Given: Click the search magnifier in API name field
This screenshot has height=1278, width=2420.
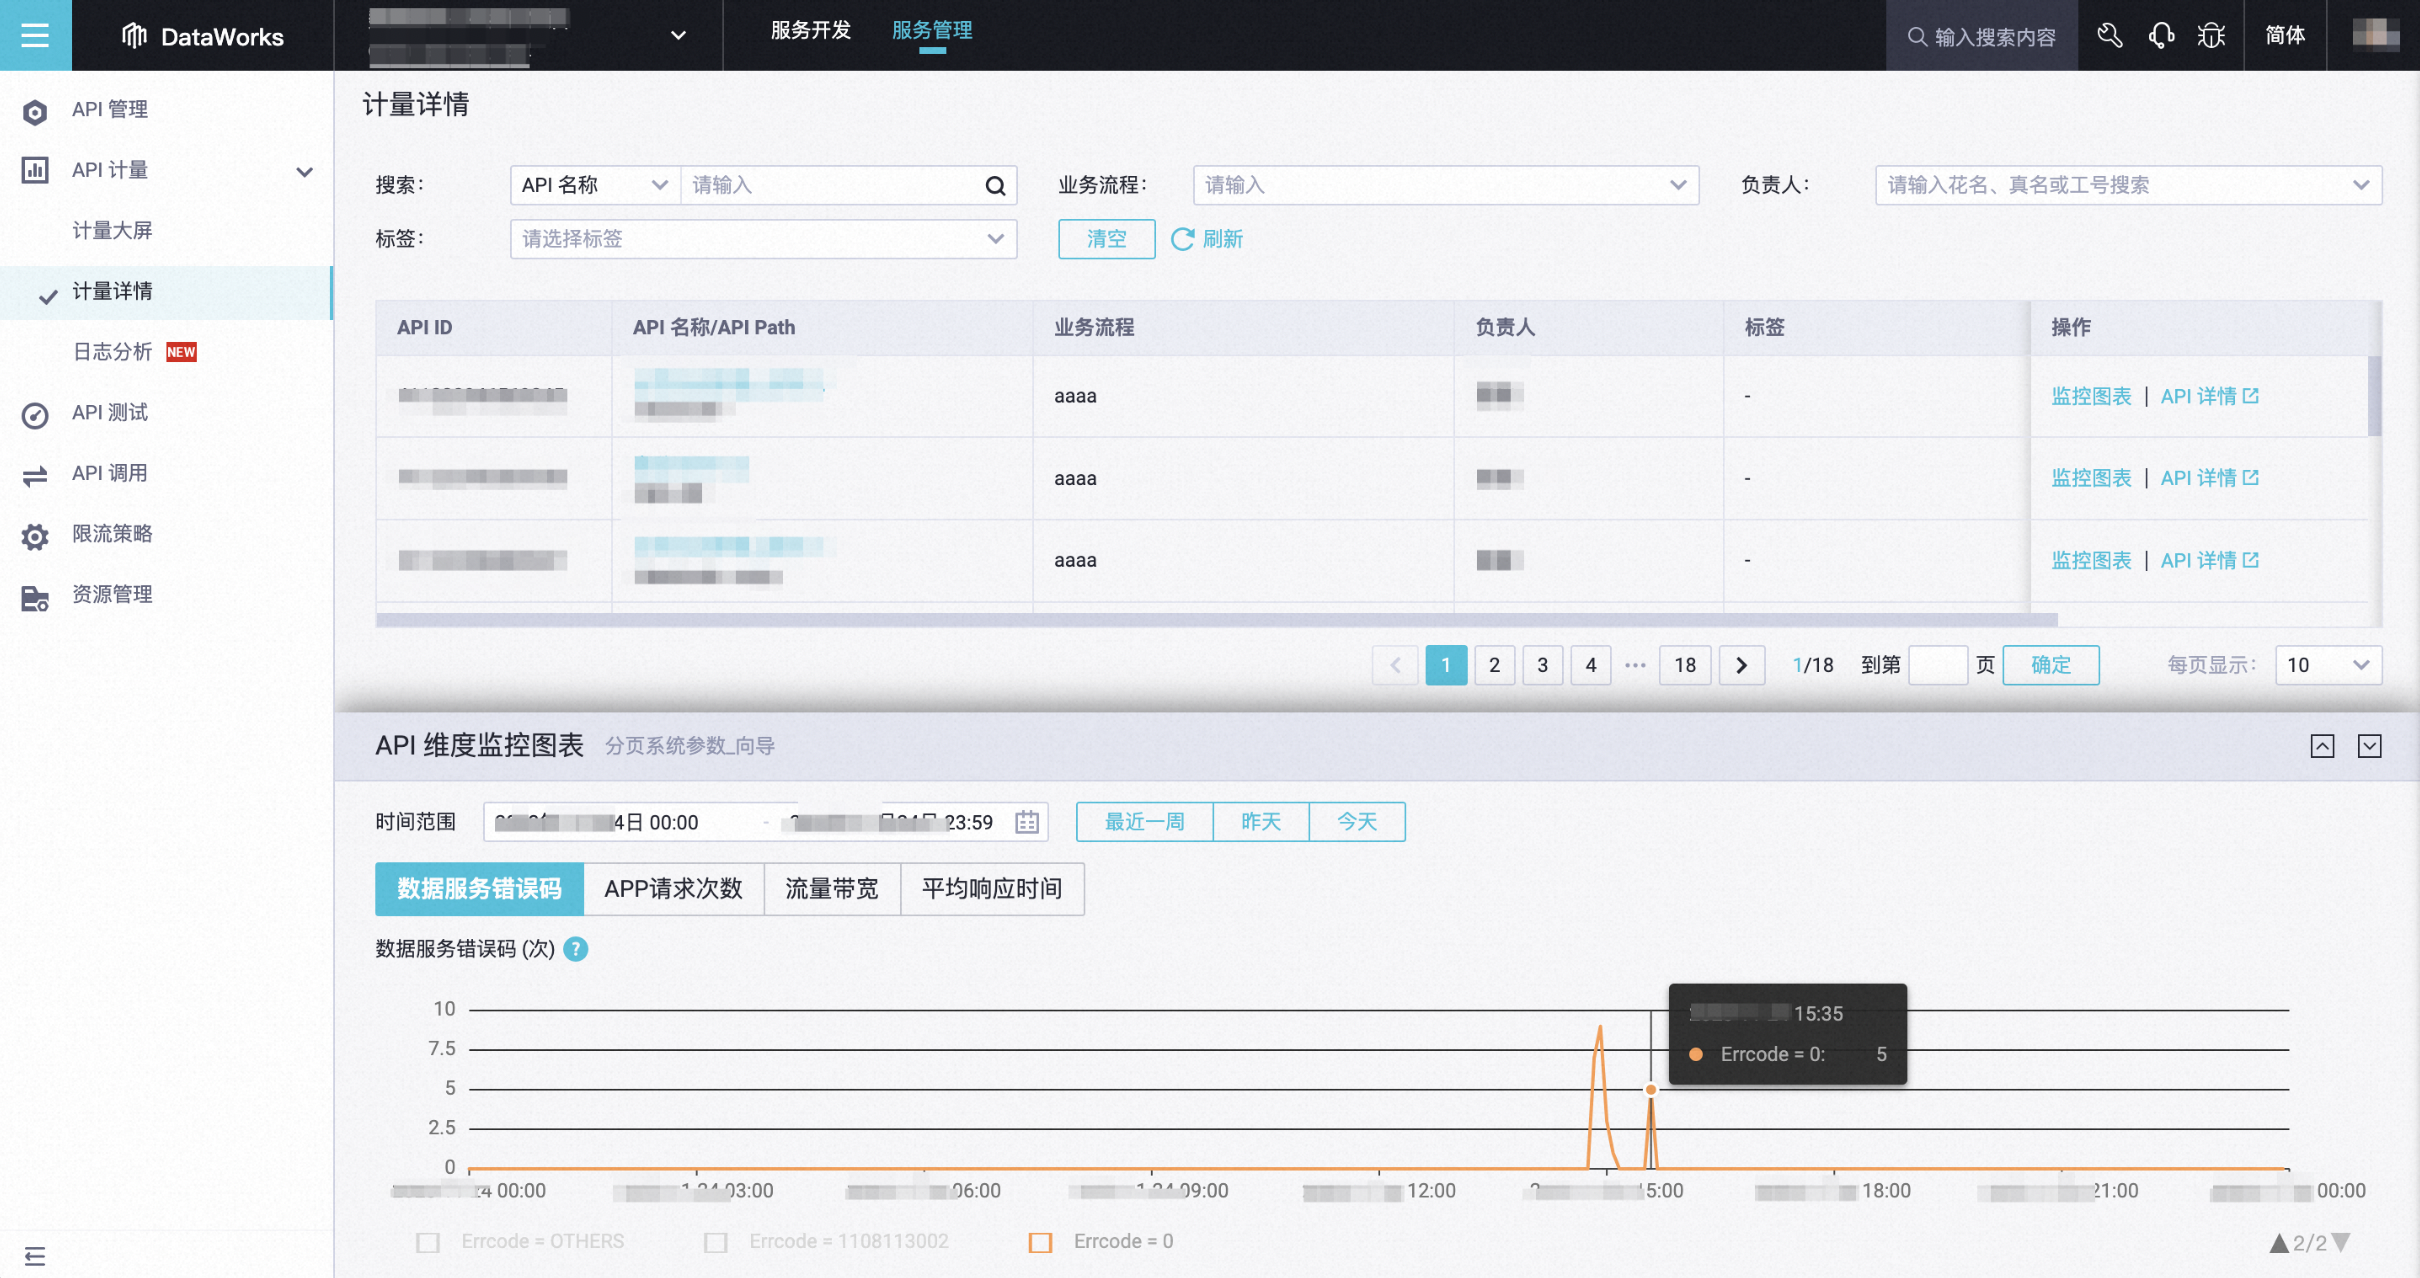Looking at the screenshot, I should (x=995, y=185).
